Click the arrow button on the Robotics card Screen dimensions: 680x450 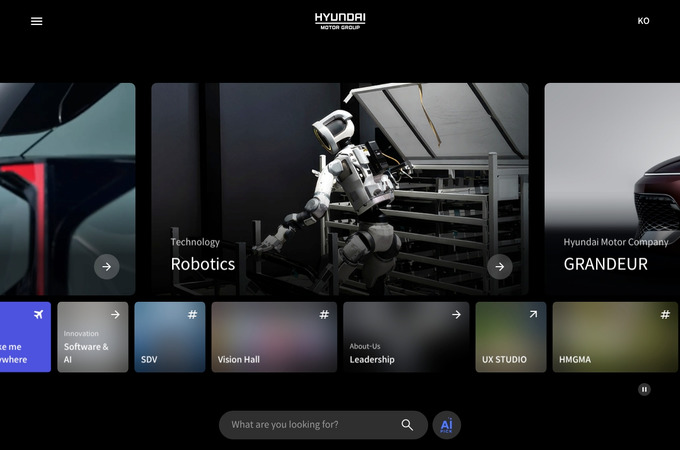tap(500, 267)
